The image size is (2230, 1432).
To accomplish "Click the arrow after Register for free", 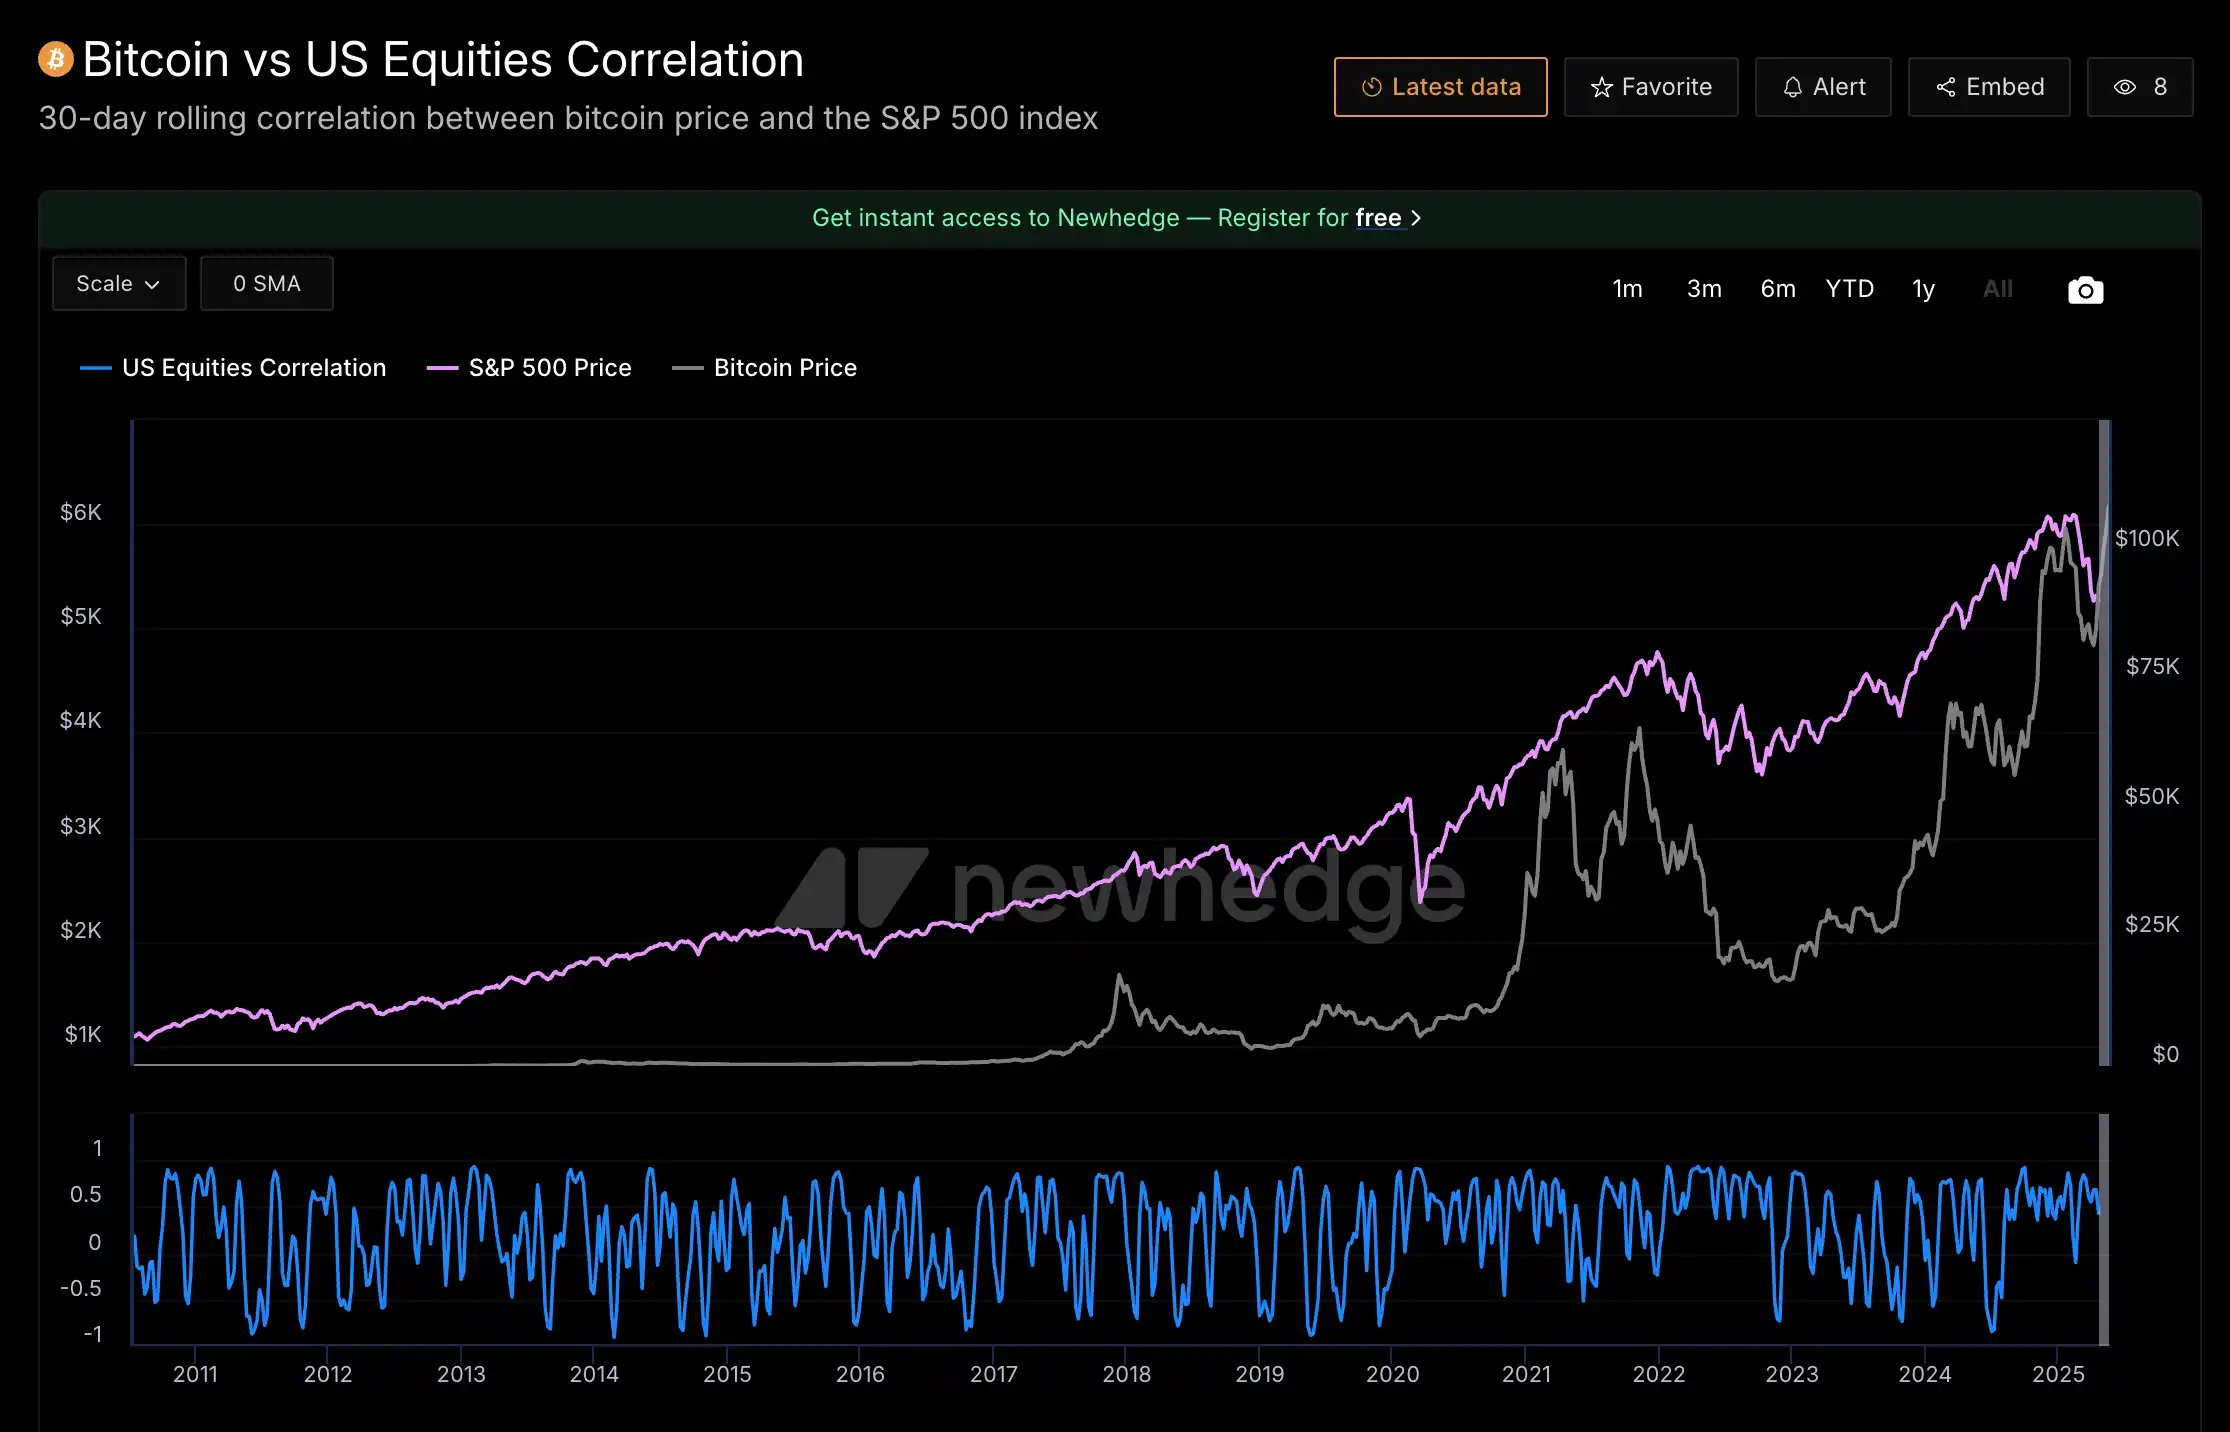I will pos(1416,218).
